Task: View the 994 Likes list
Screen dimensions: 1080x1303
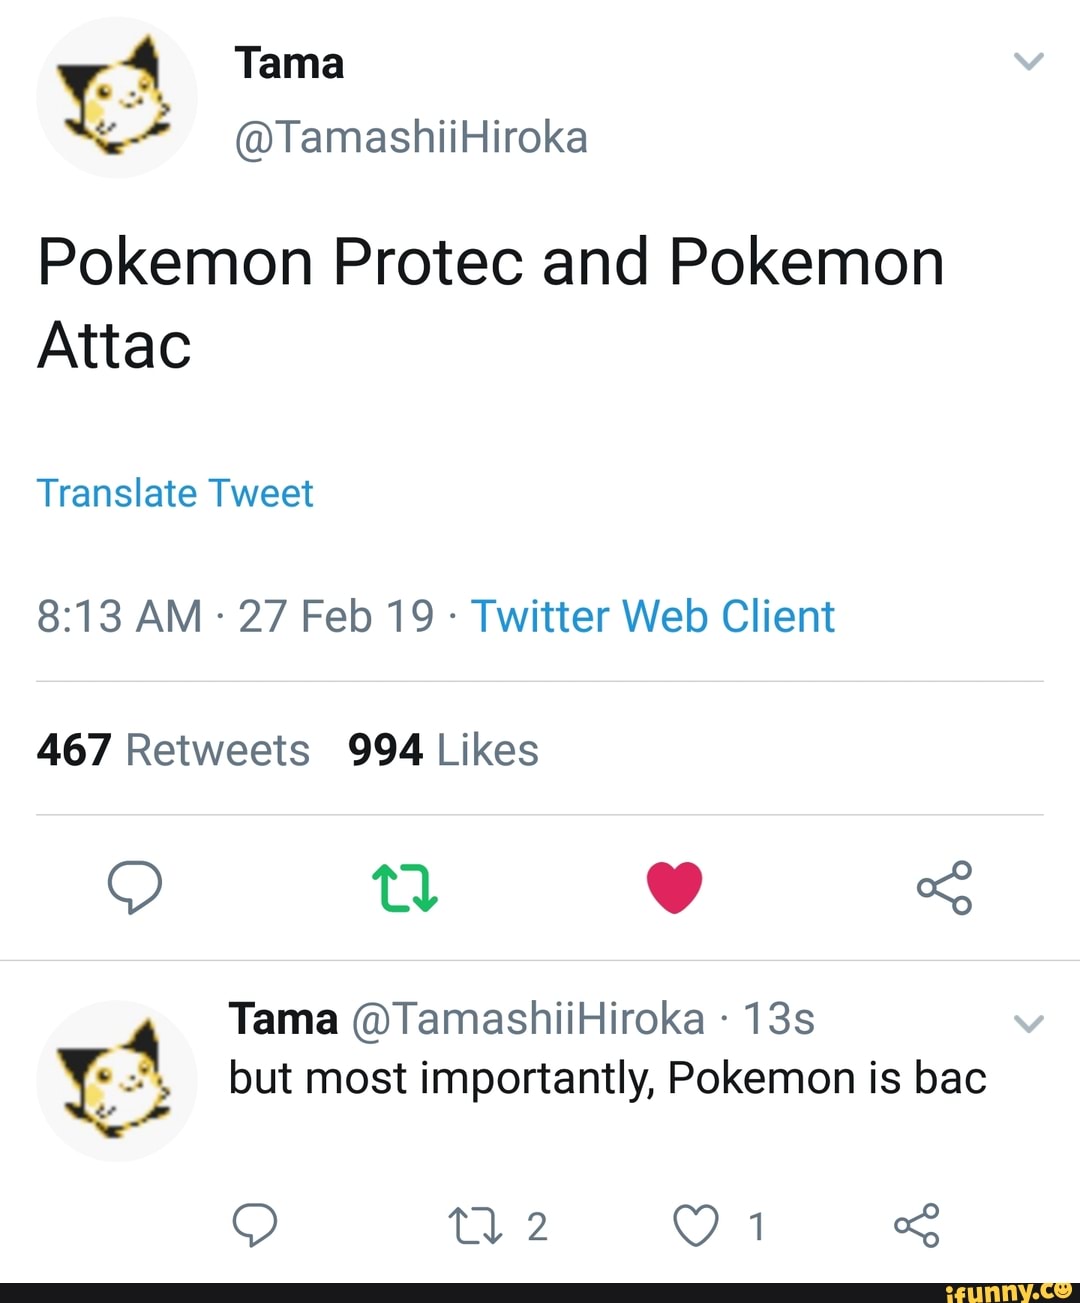Action: 443,750
